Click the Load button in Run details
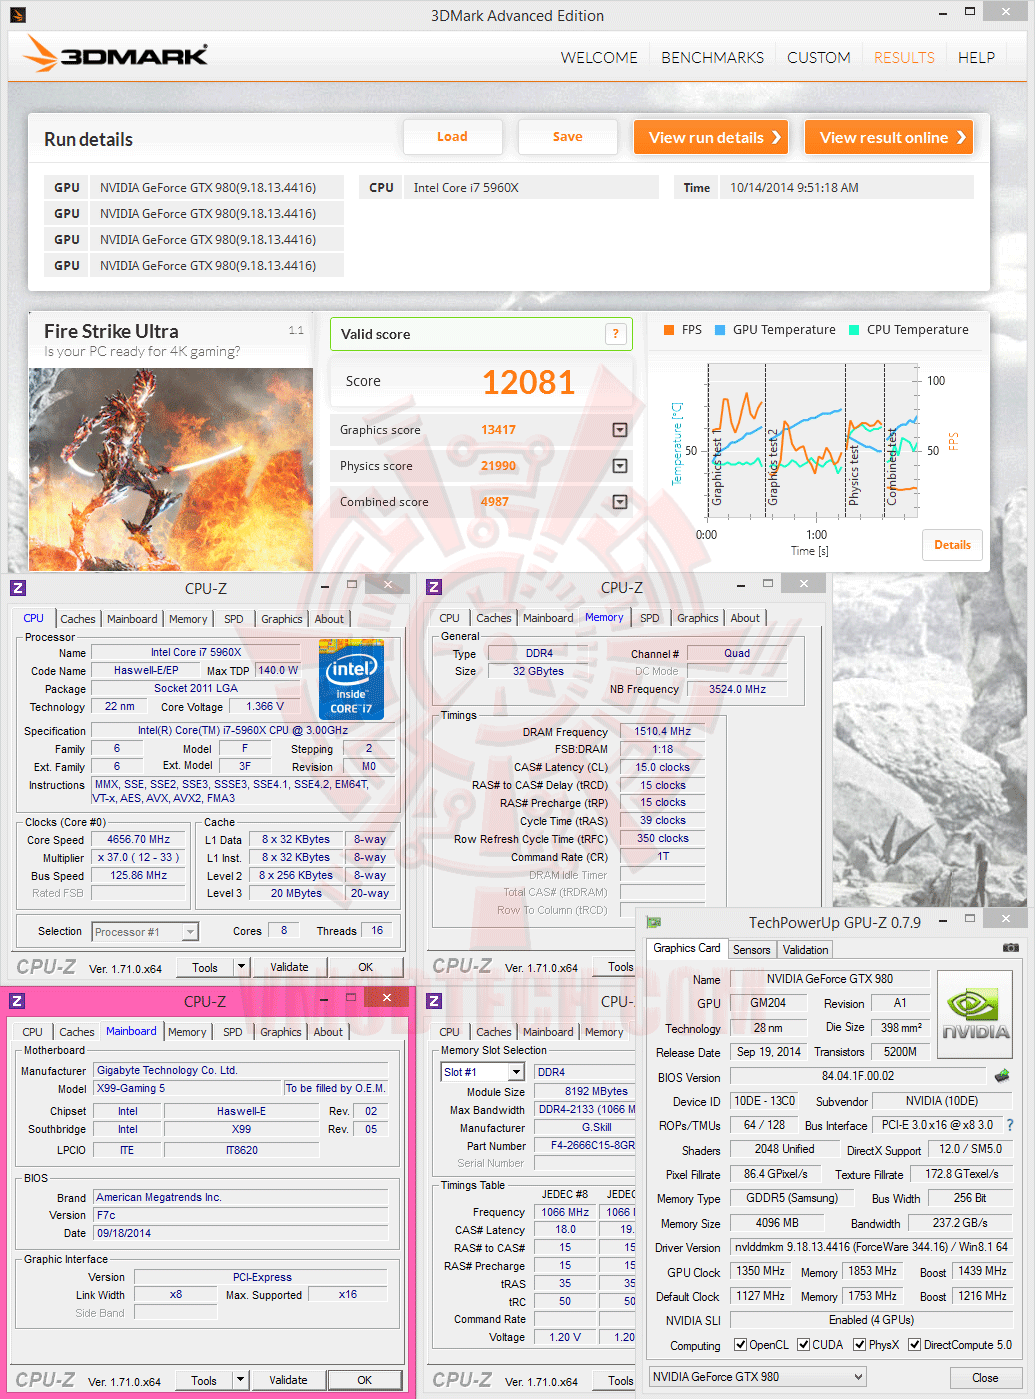This screenshot has width=1035, height=1399. (452, 137)
